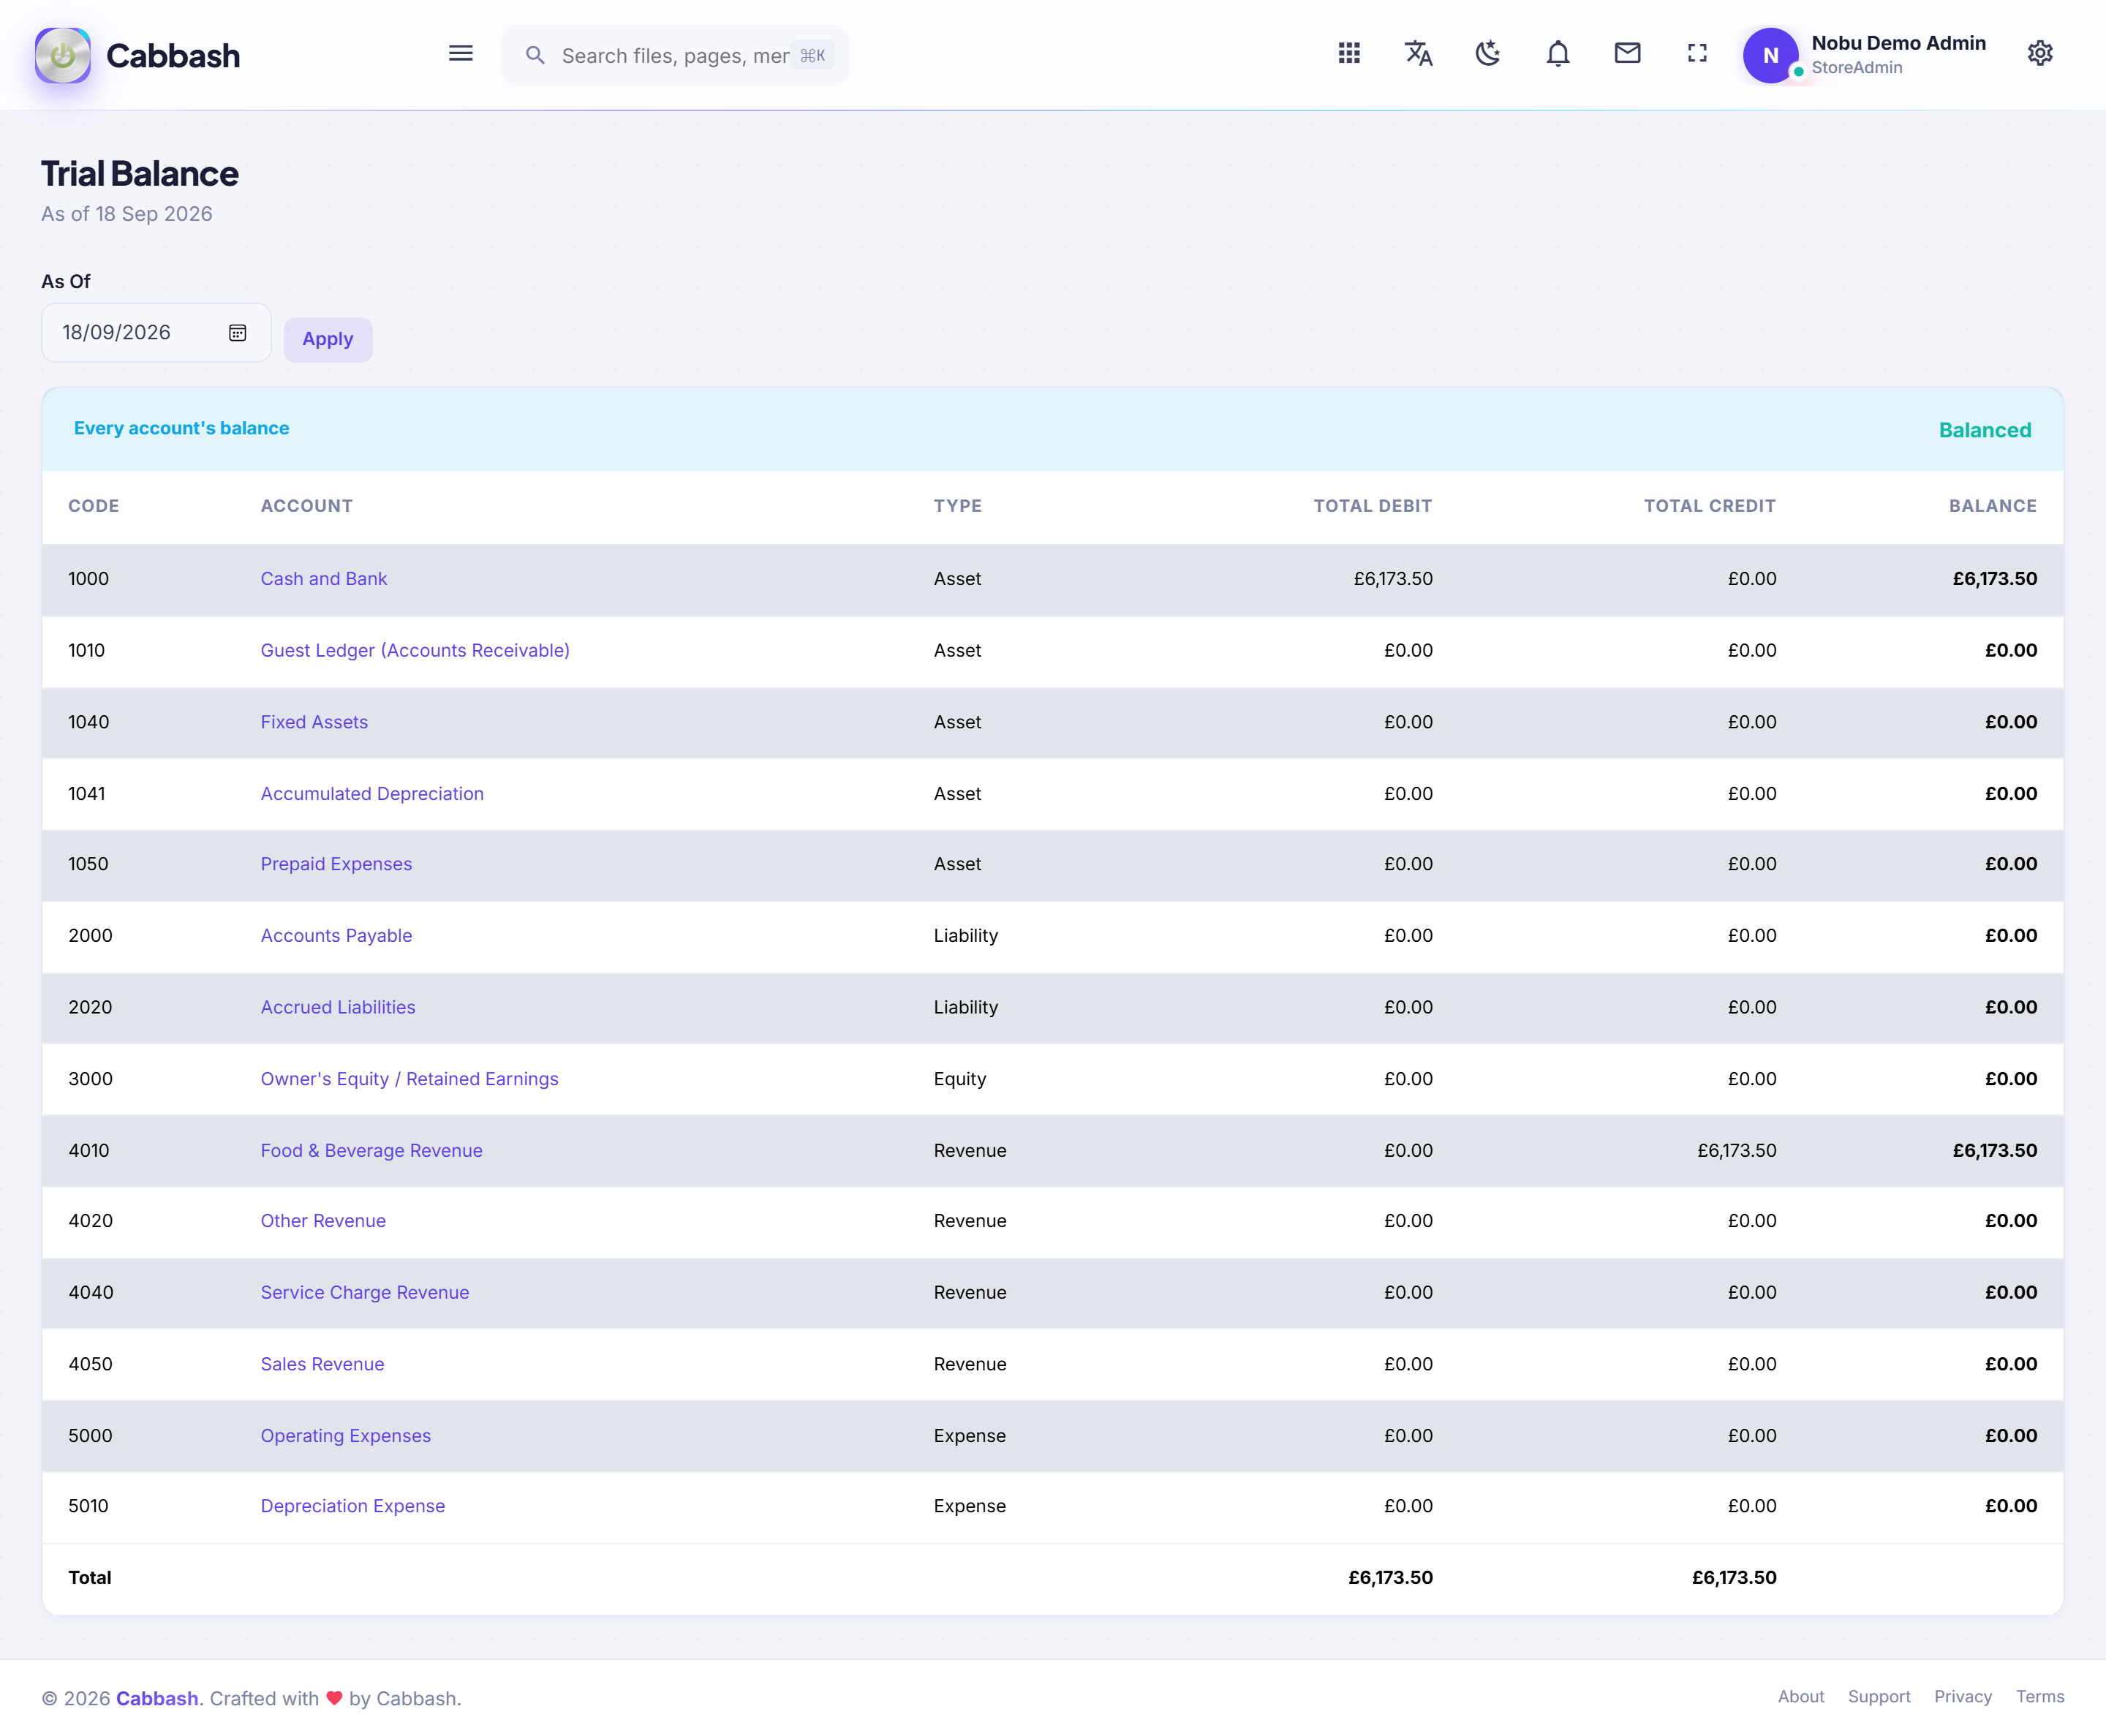2106x1736 pixels.
Task: Enter fullscreen mode
Action: pyautogui.click(x=1697, y=53)
